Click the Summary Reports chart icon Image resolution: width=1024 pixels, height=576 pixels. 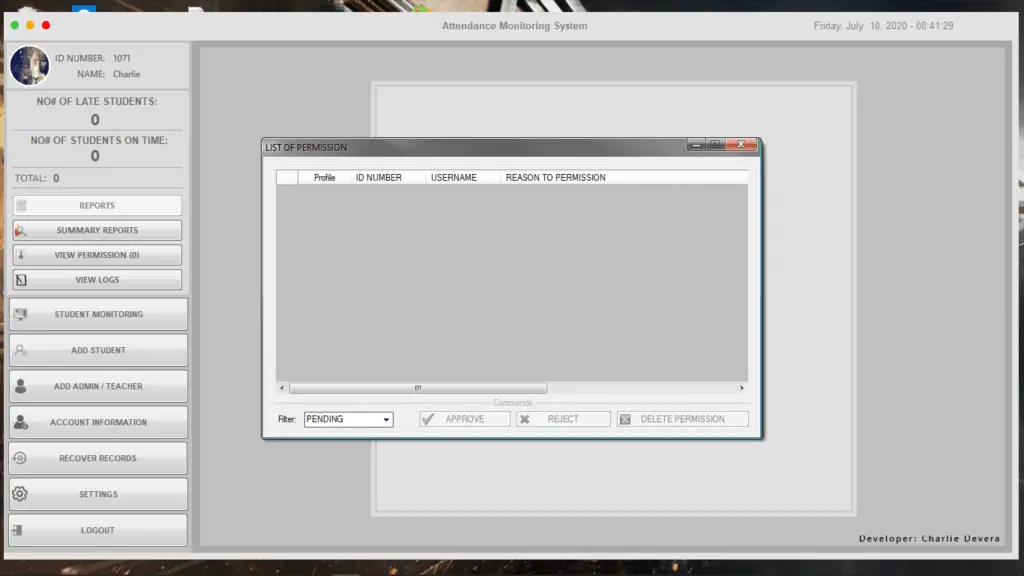click(x=21, y=230)
